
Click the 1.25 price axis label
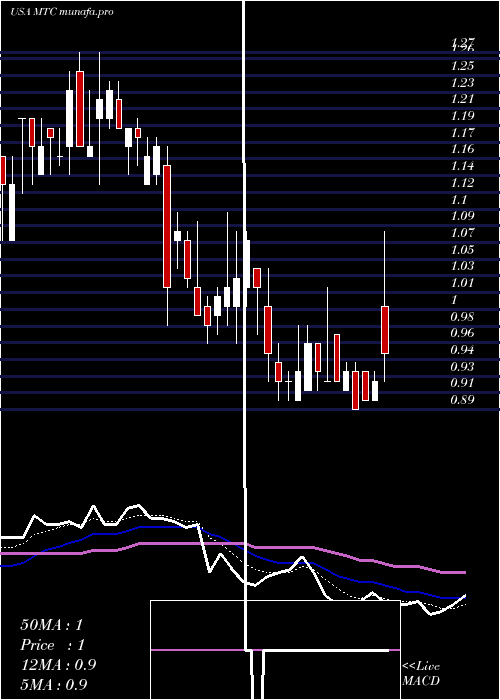pyautogui.click(x=462, y=66)
